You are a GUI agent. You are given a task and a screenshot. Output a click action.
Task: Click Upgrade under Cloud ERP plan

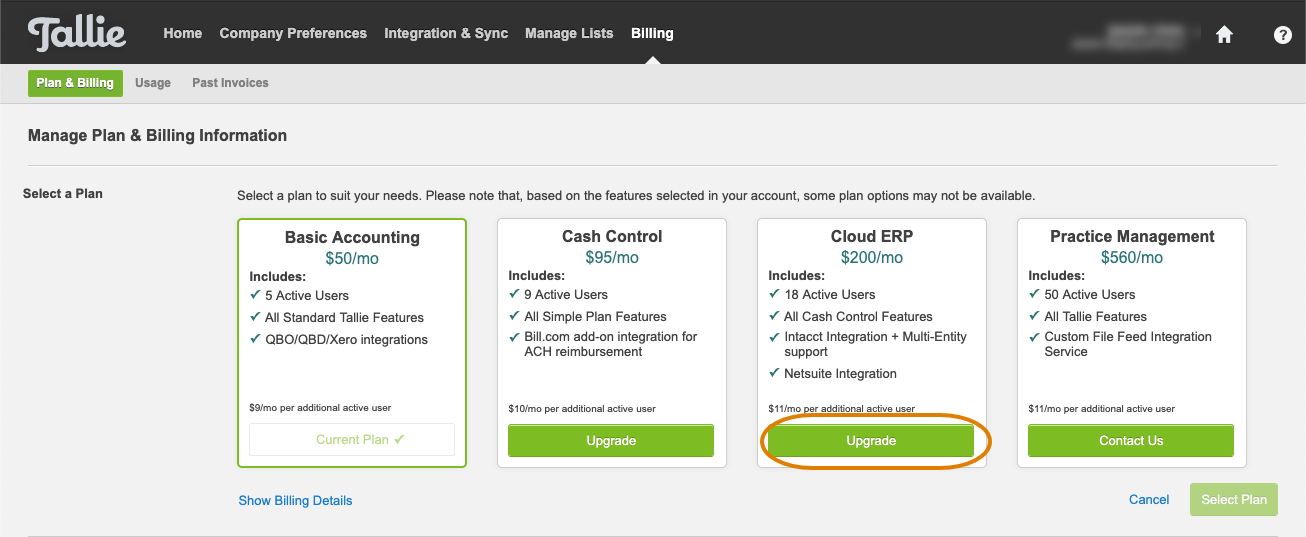point(871,441)
